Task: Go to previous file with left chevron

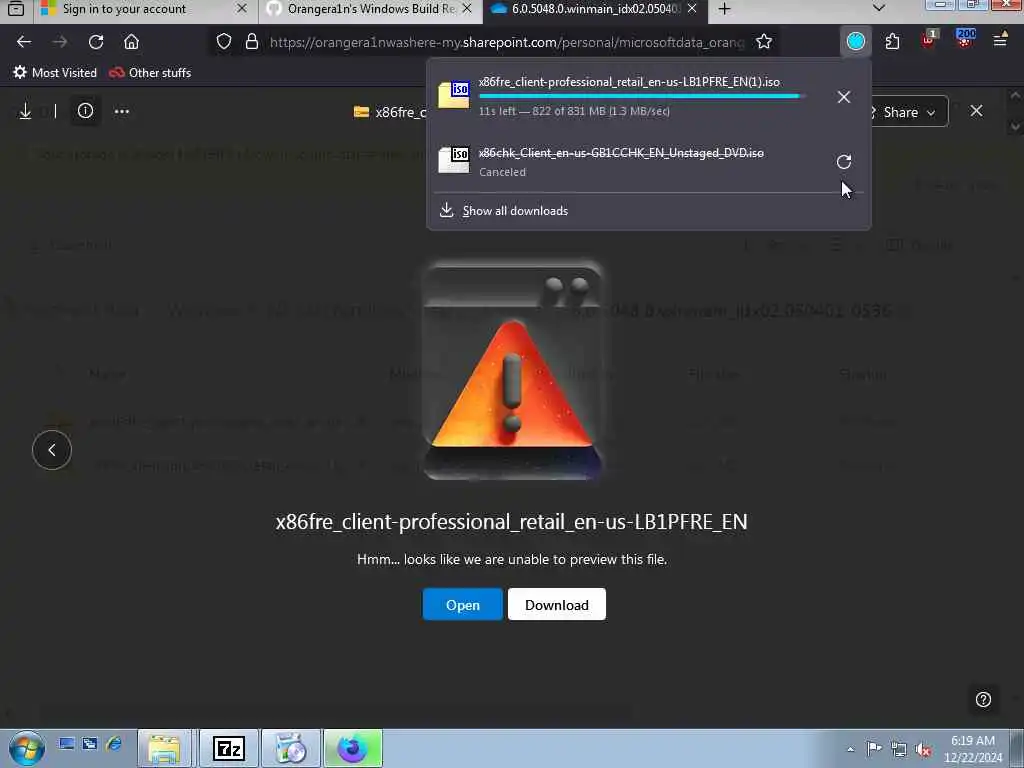Action: [x=52, y=450]
